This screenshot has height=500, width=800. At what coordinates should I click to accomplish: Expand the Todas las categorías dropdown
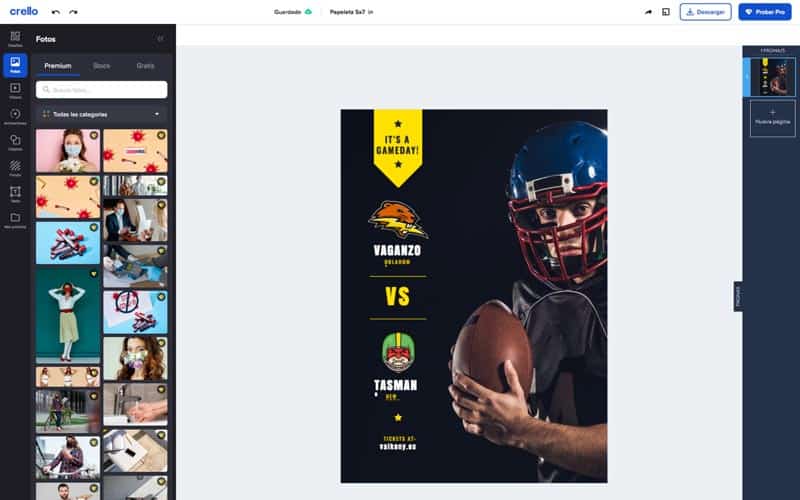click(102, 114)
